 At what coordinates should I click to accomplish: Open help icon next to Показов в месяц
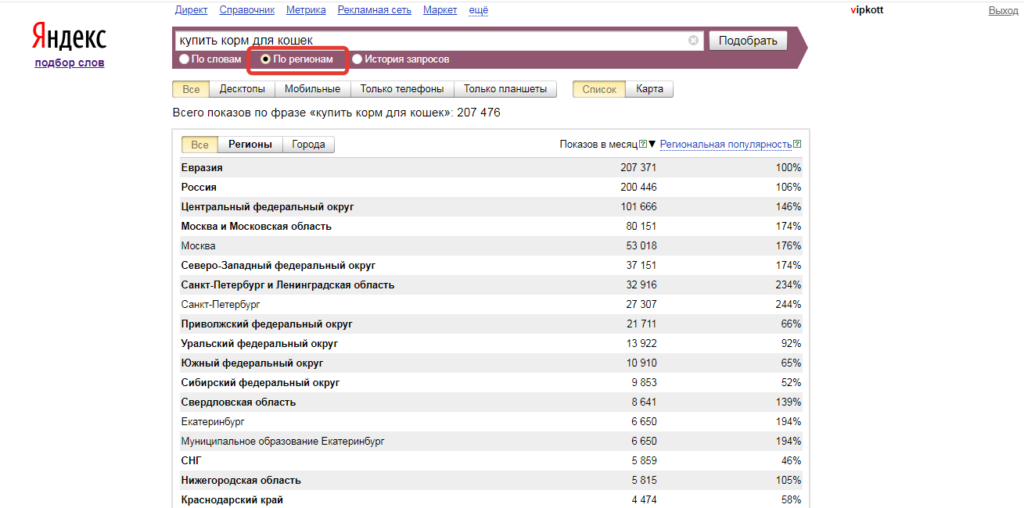coord(643,144)
